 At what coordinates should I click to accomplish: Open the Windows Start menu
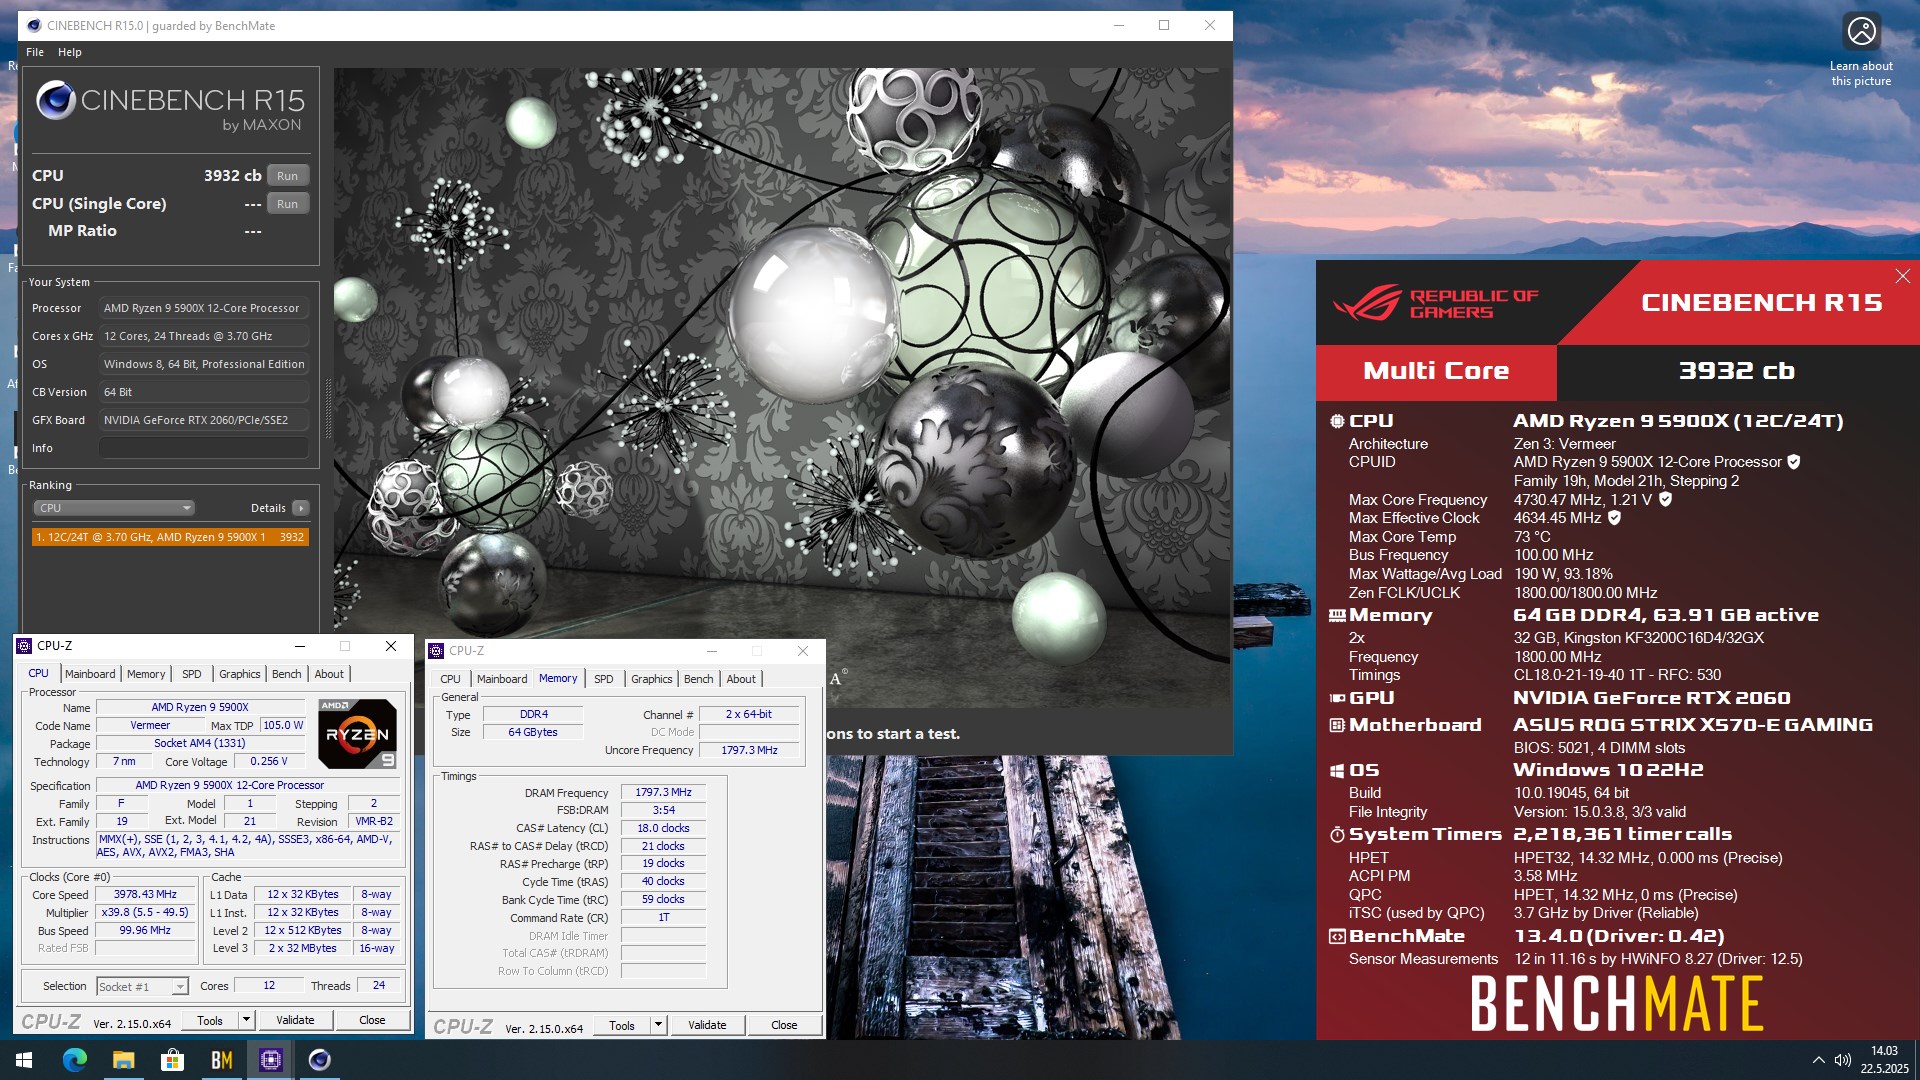tap(24, 1060)
